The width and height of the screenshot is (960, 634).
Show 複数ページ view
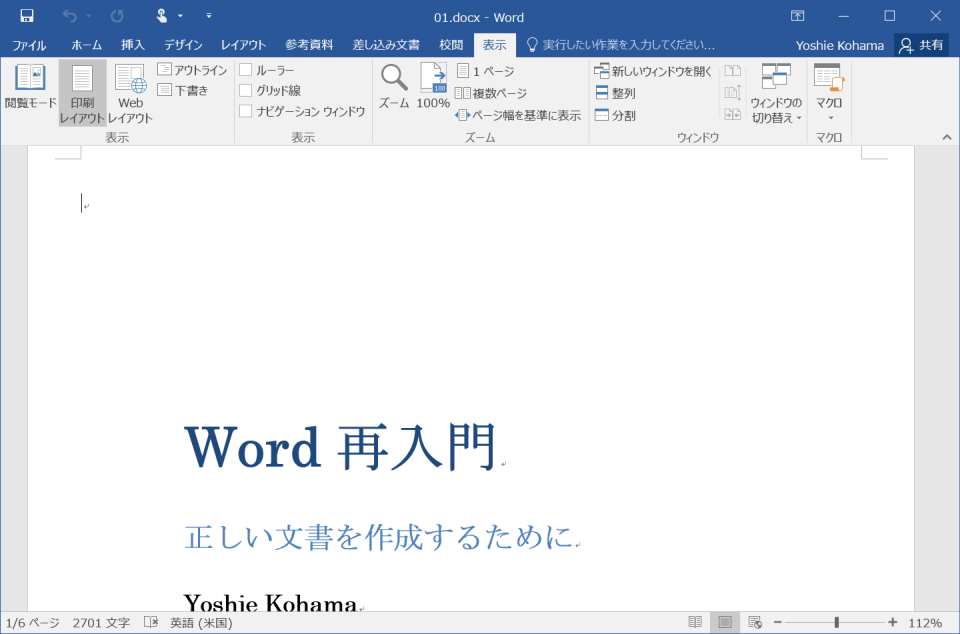[x=491, y=93]
